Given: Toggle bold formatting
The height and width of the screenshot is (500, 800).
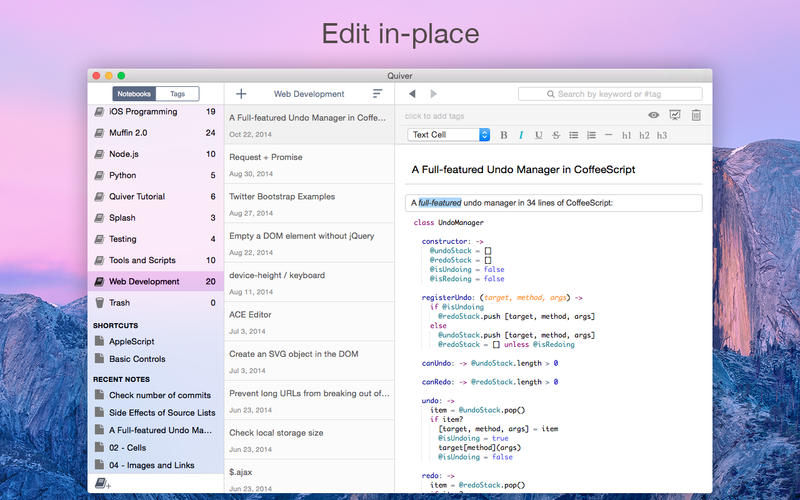Looking at the screenshot, I should [x=504, y=135].
